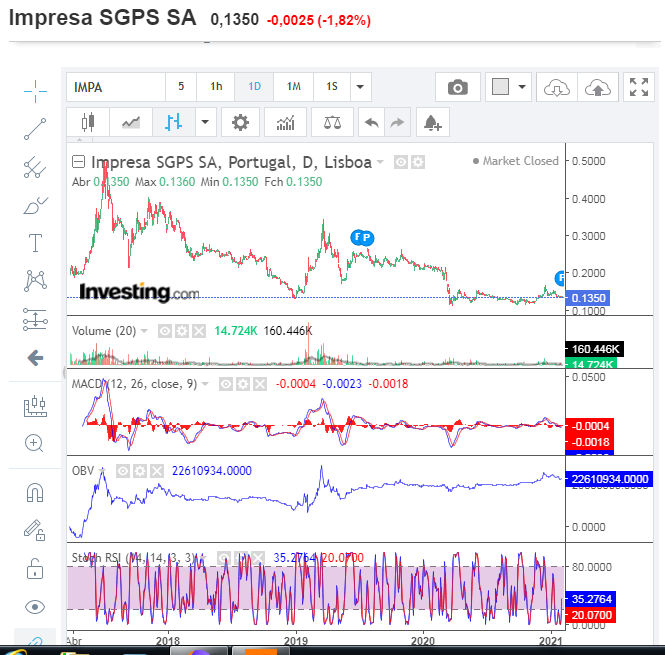Redo the last chart action

(x=397, y=122)
